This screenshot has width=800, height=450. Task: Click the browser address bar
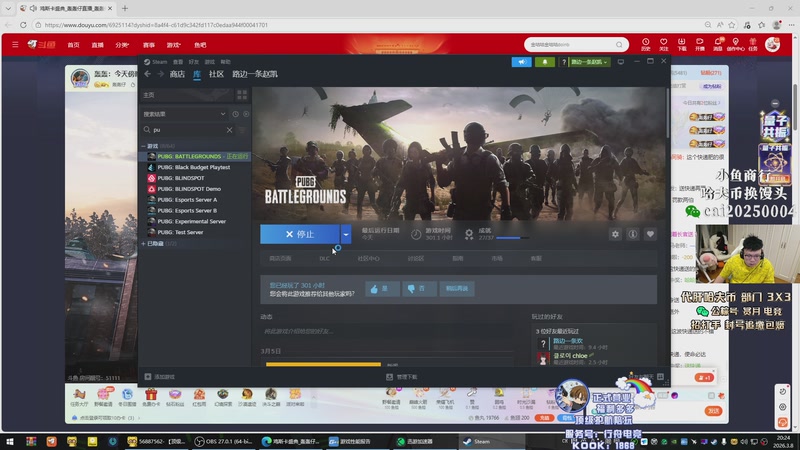(369, 24)
